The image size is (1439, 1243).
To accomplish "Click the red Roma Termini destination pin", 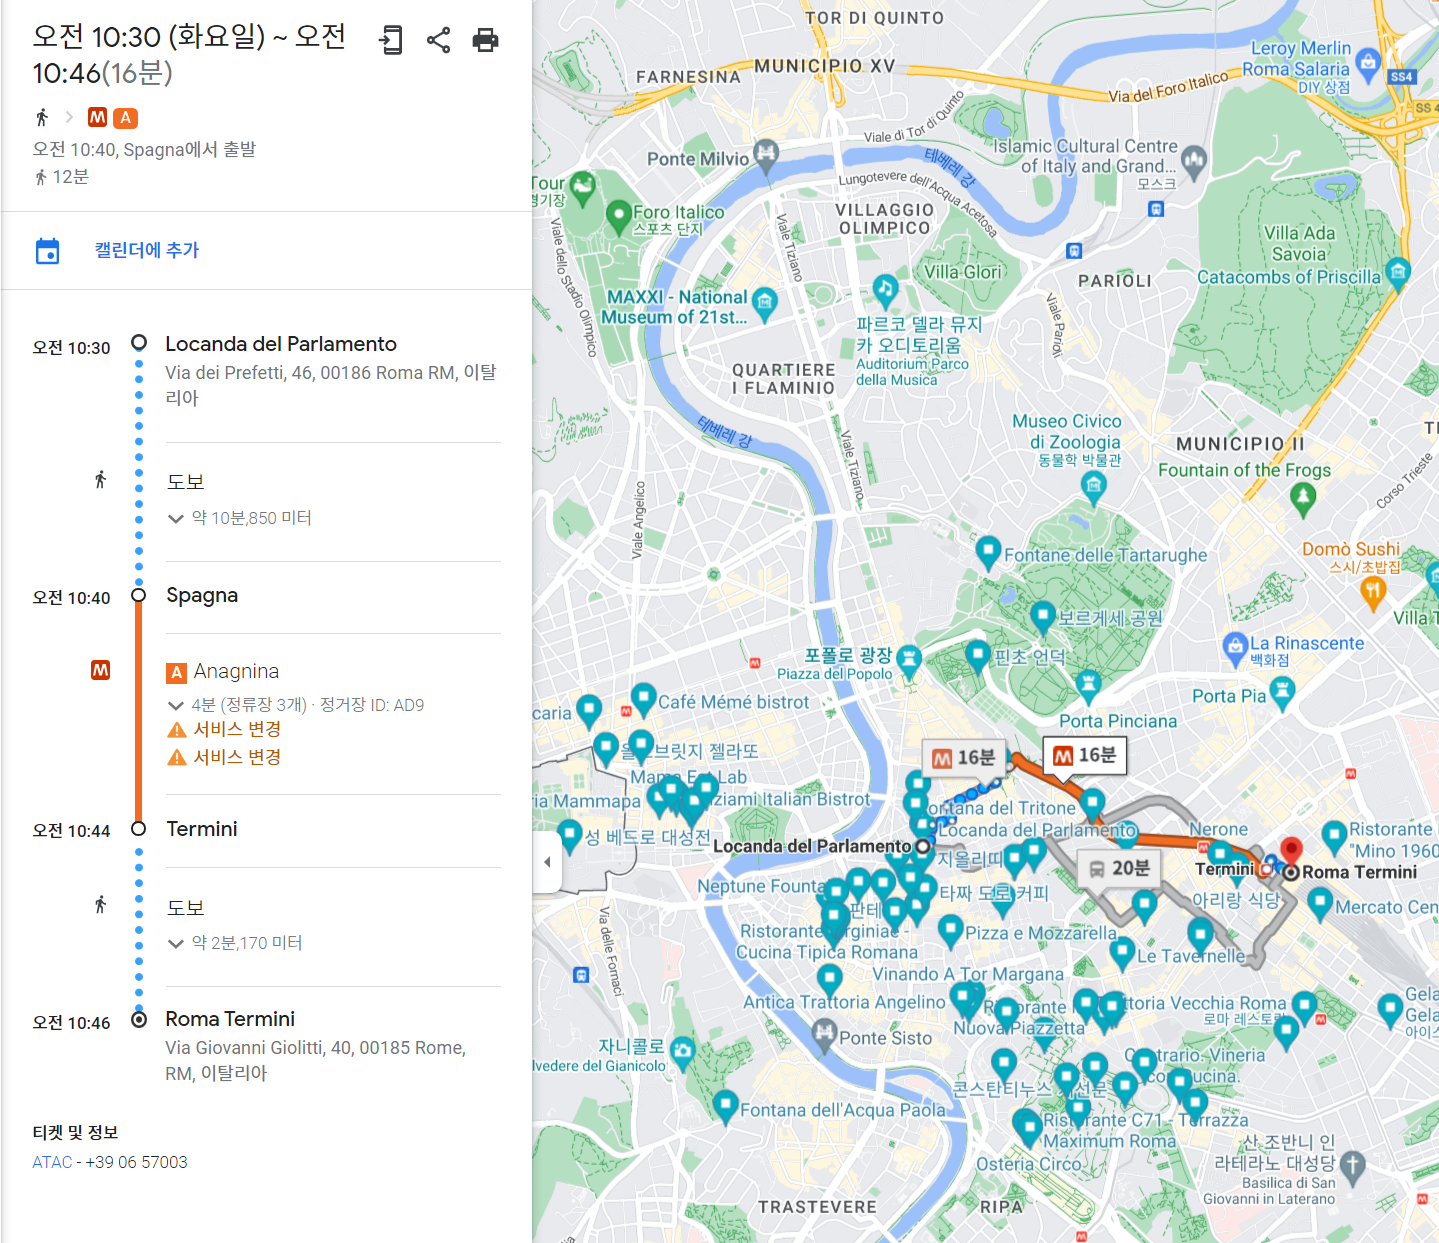I will tap(1291, 852).
